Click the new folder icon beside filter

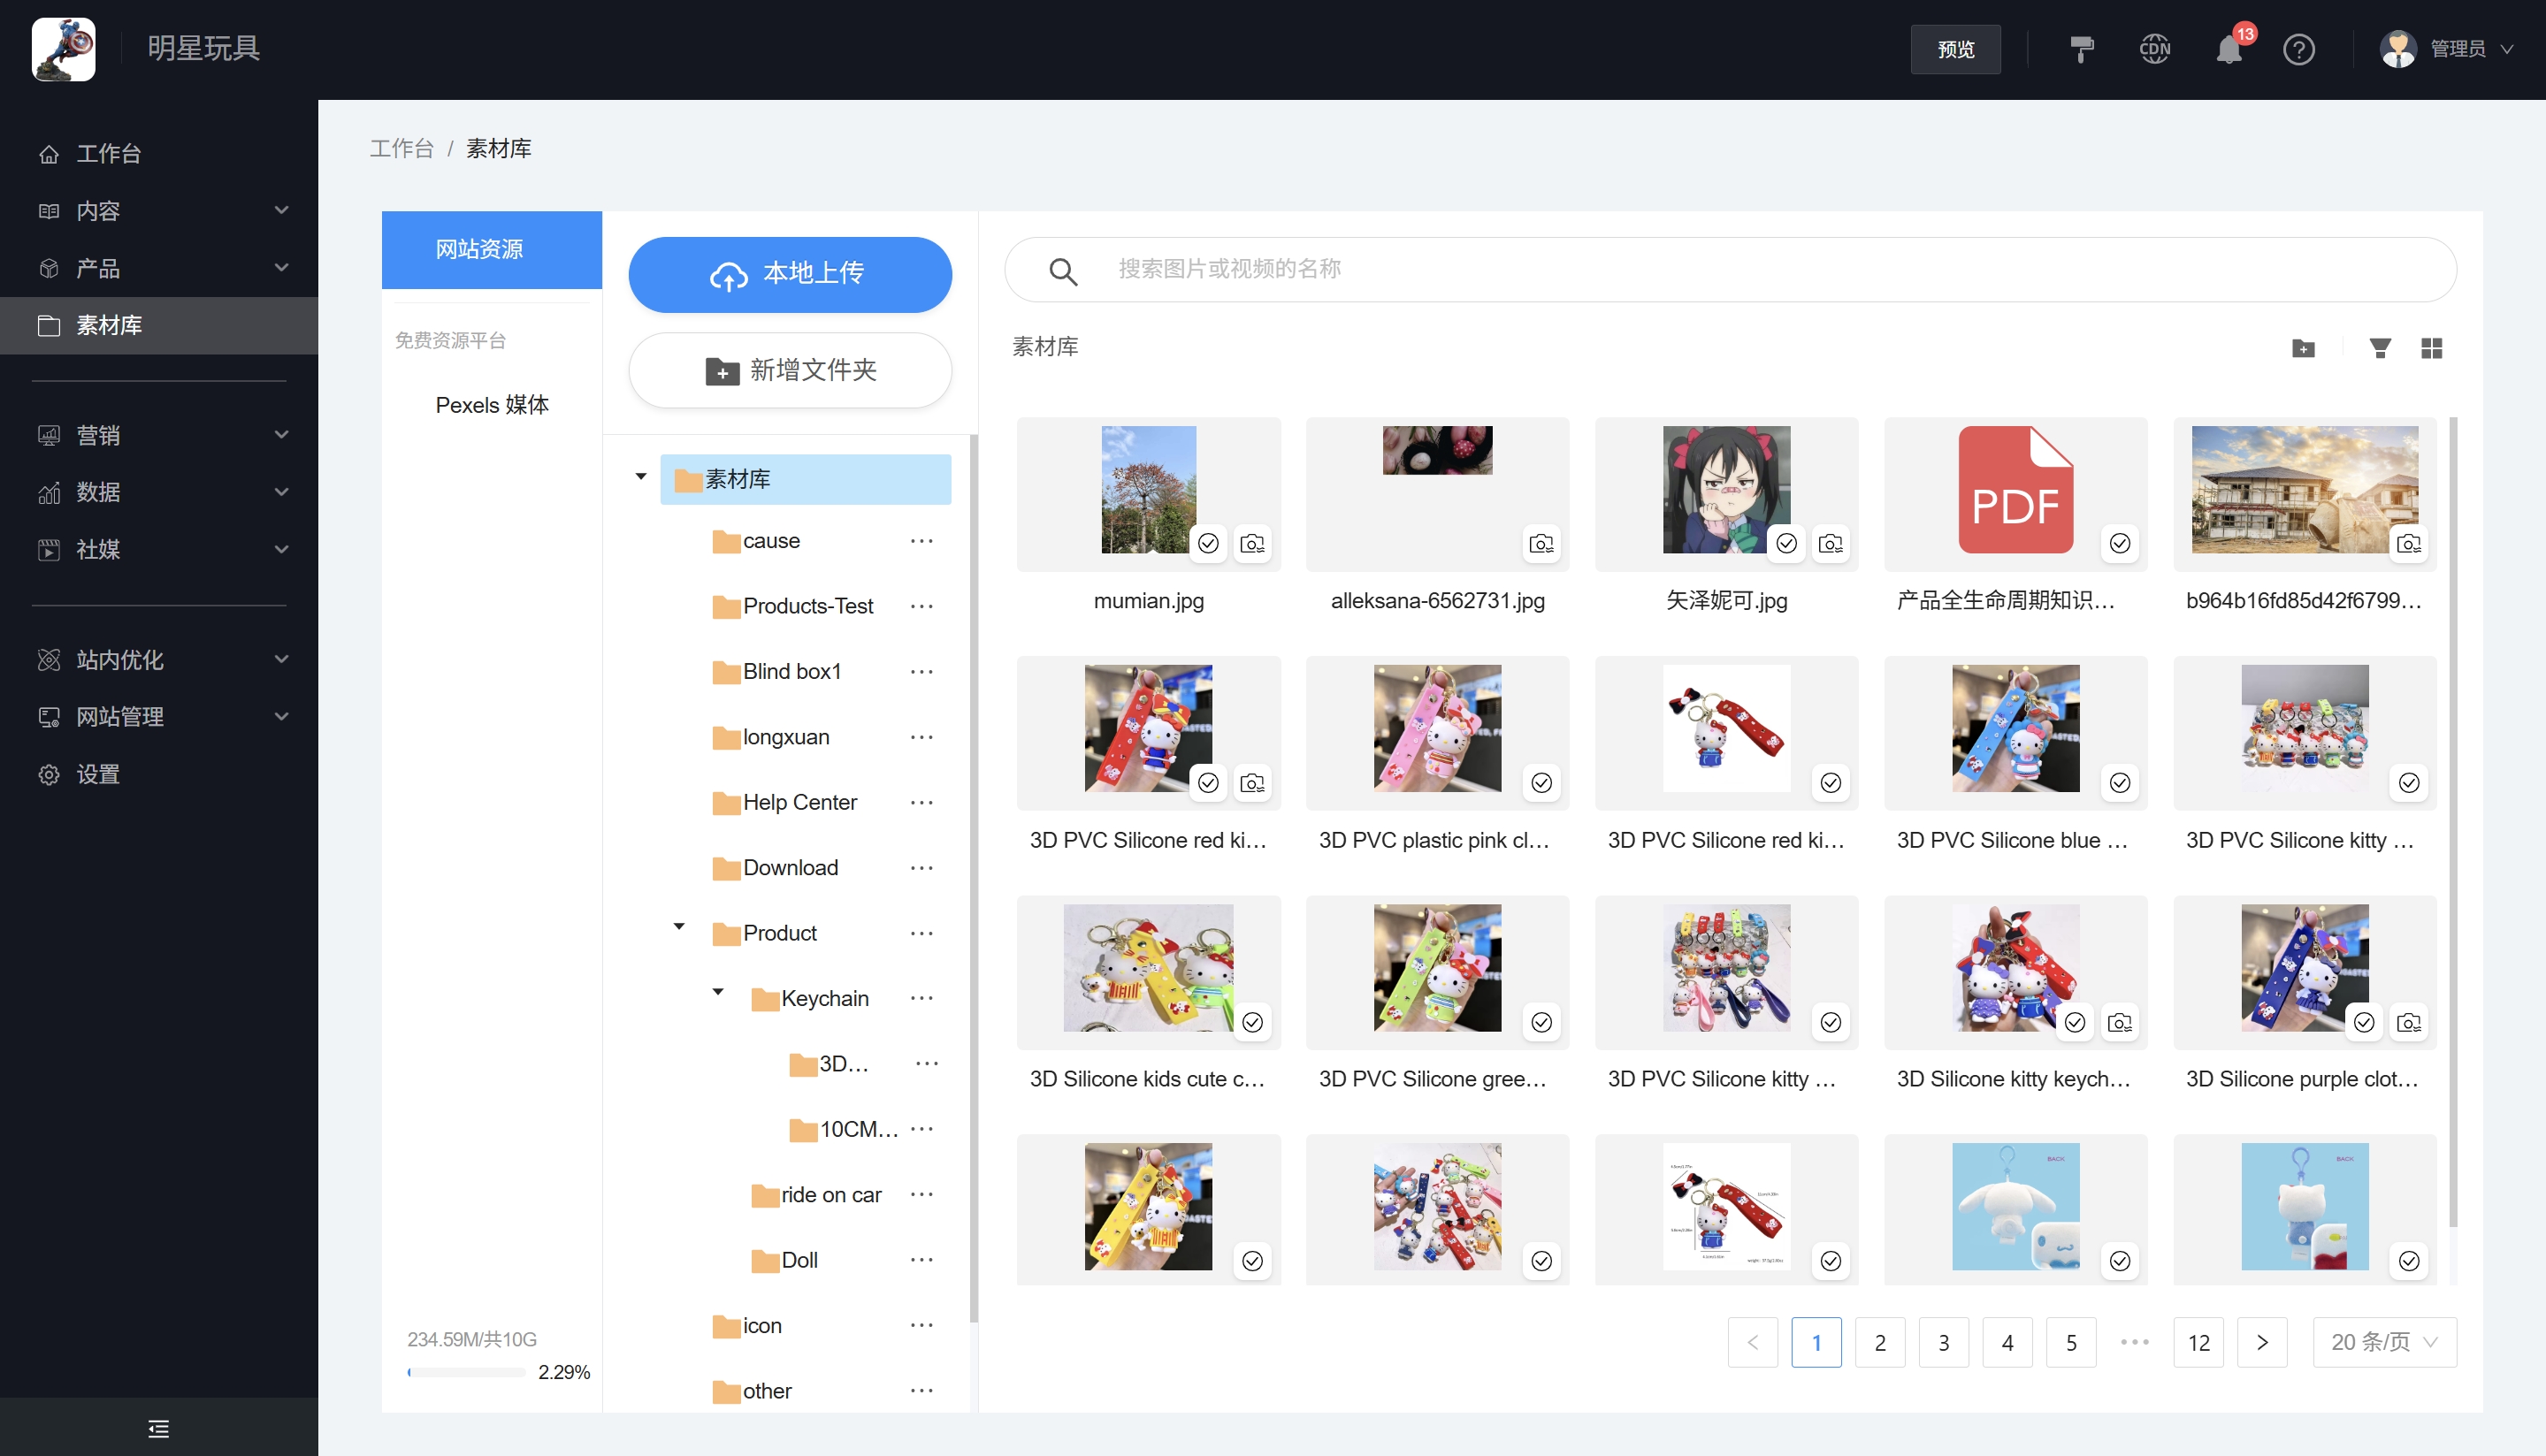point(2303,348)
